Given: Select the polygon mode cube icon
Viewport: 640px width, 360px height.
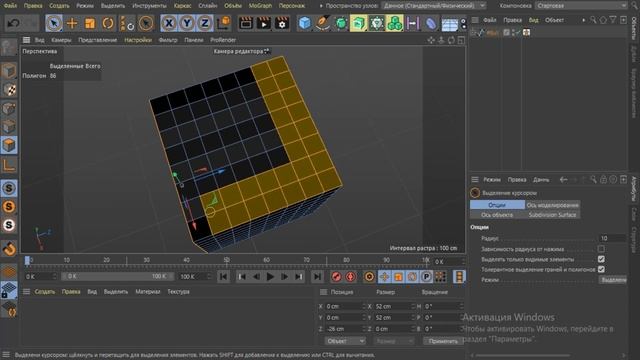Looking at the screenshot, I should click(x=9, y=145).
